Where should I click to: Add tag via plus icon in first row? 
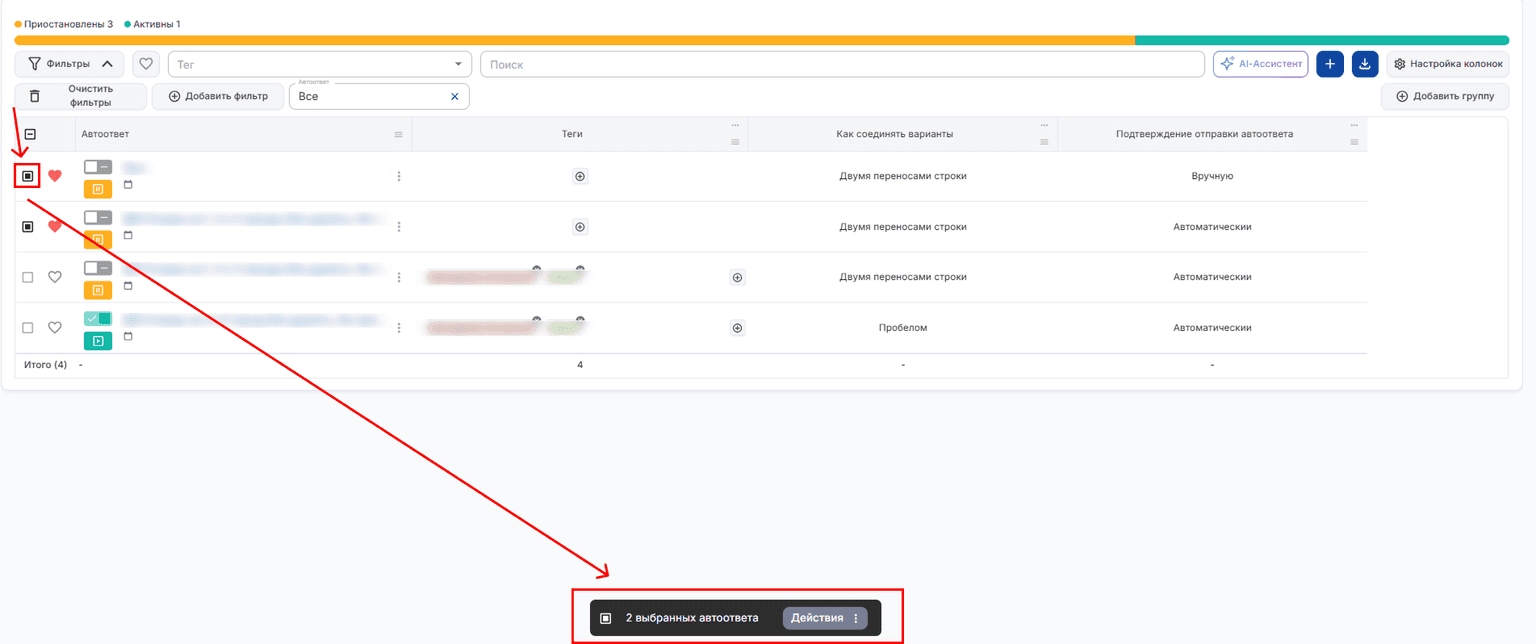(x=580, y=176)
